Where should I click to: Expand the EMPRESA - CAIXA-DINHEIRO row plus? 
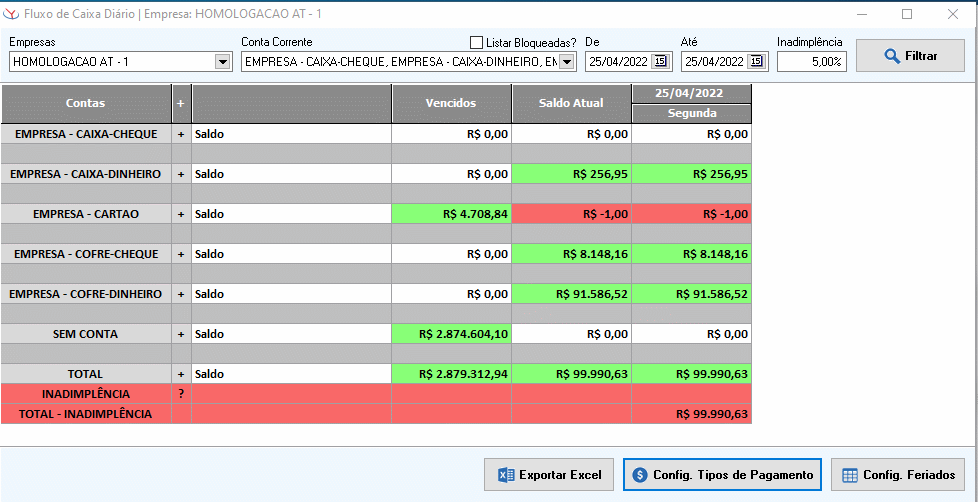point(182,174)
